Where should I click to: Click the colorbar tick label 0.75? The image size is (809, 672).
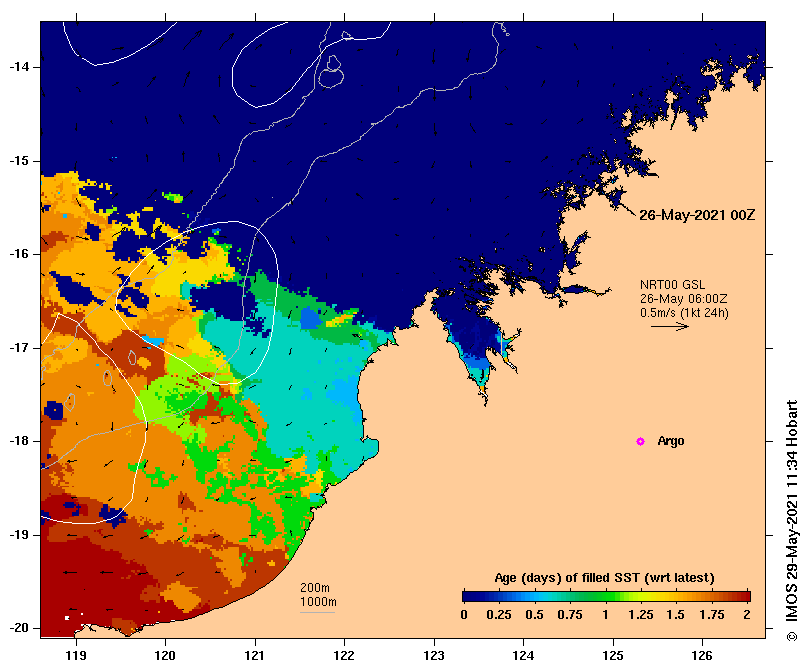pos(570,615)
